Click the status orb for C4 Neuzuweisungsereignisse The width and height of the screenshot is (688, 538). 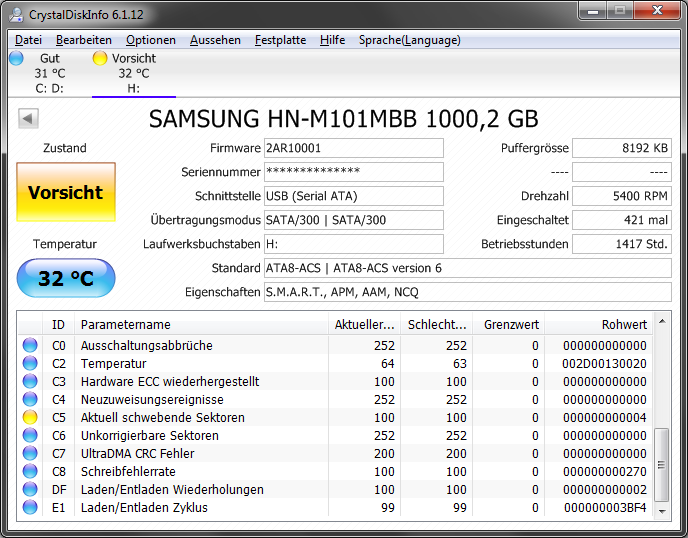coord(30,399)
